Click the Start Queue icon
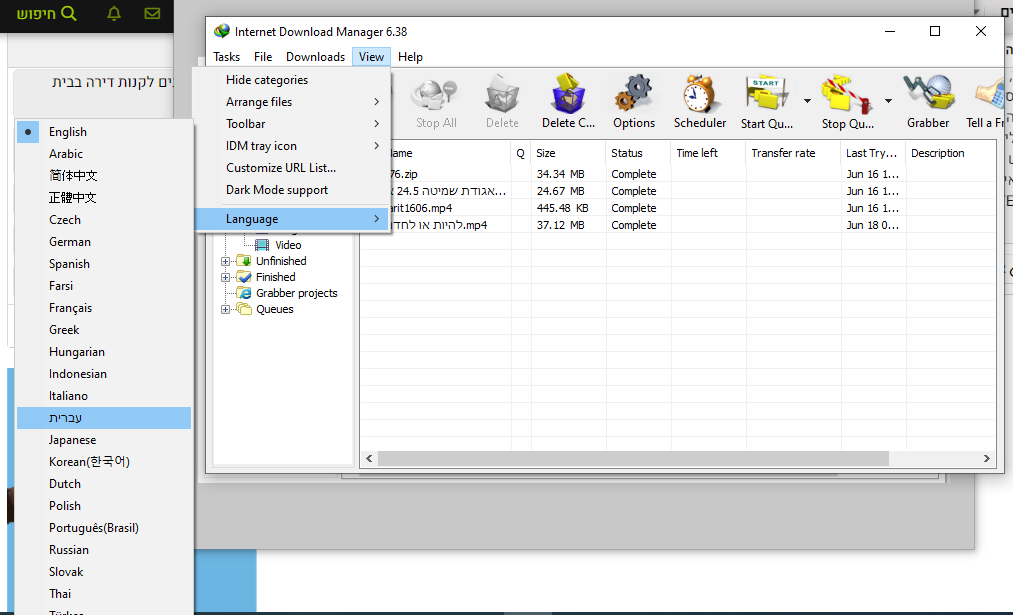 point(766,94)
